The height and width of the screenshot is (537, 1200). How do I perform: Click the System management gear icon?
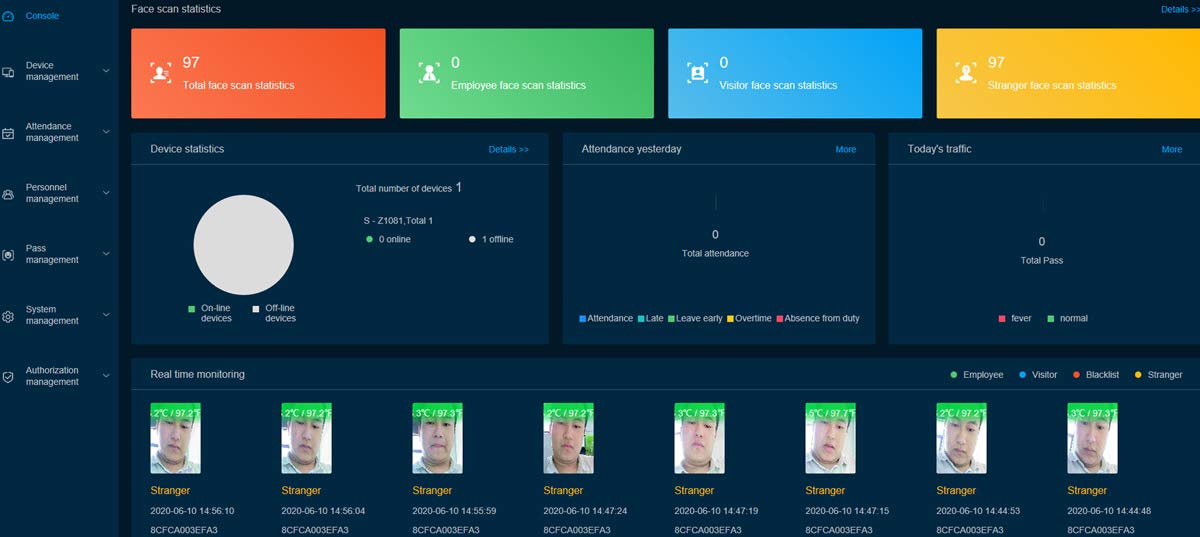click(x=8, y=316)
